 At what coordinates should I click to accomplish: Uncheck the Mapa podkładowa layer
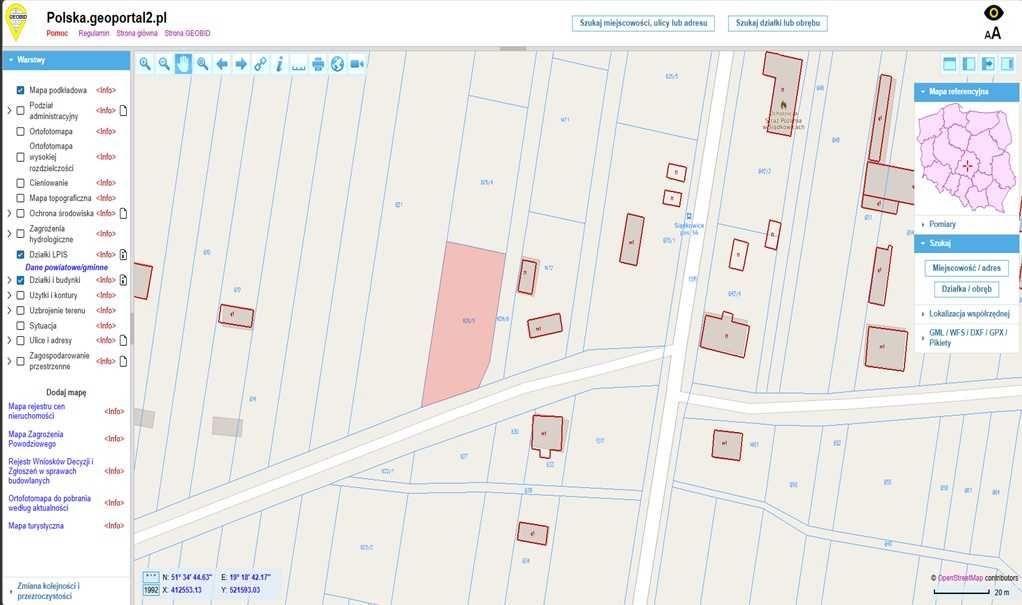[x=20, y=90]
